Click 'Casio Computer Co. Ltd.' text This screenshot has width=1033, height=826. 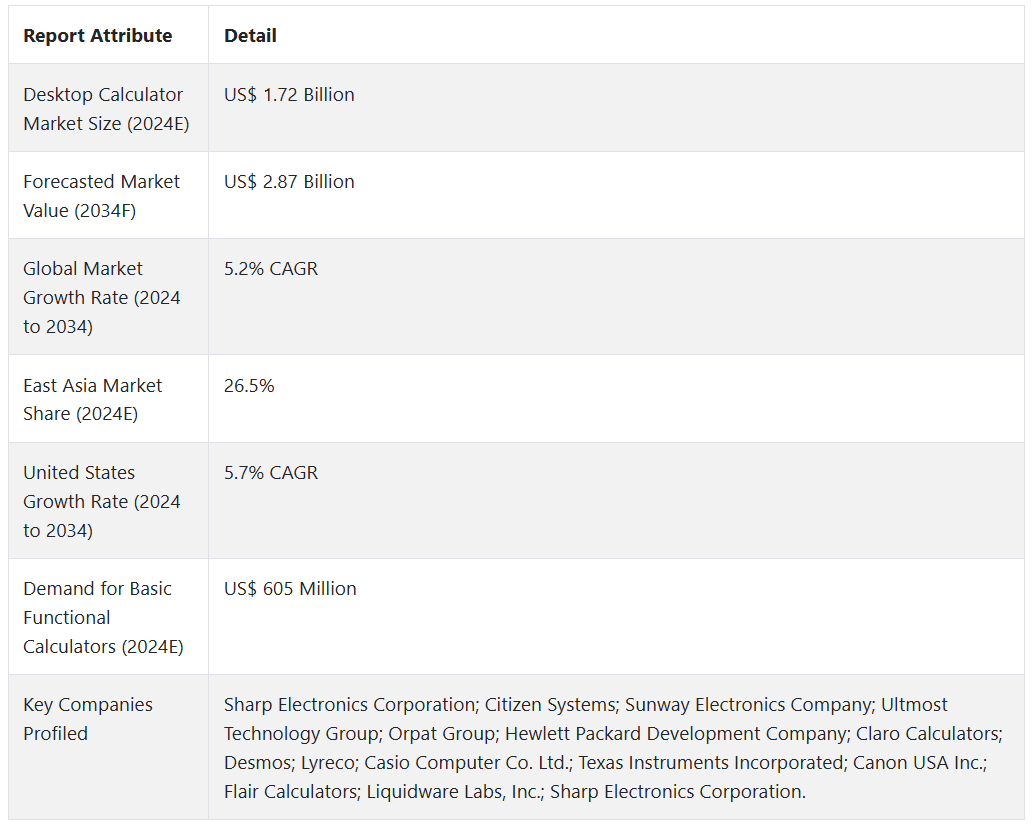(466, 763)
